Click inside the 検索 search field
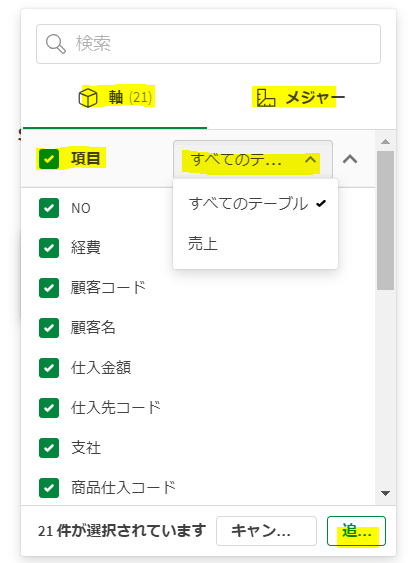419x563 pixels. [208, 44]
